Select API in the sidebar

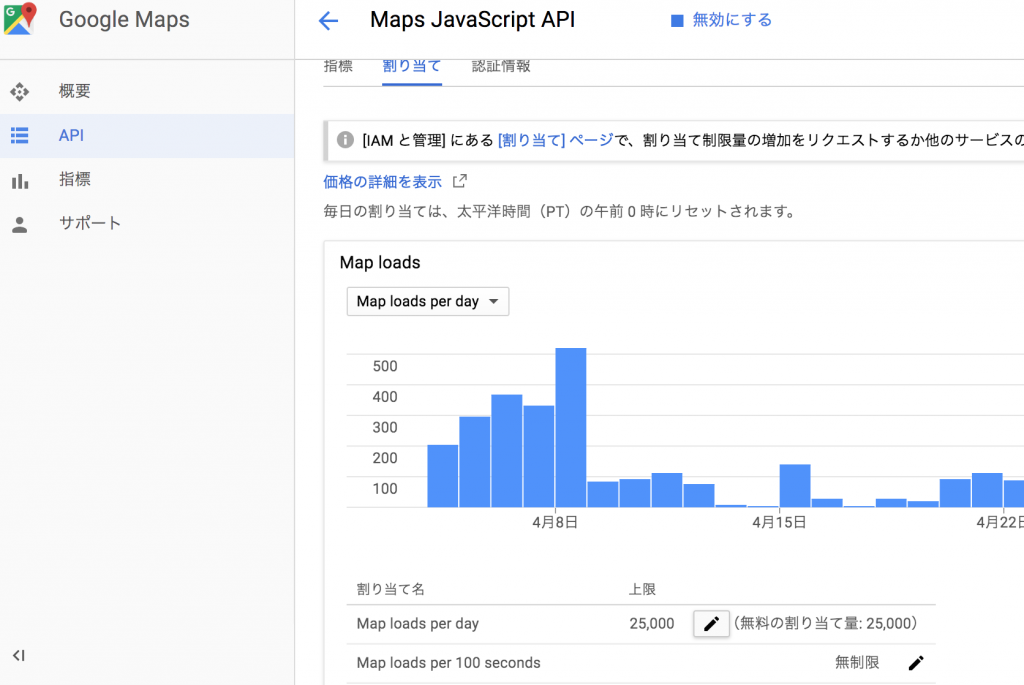click(x=147, y=136)
